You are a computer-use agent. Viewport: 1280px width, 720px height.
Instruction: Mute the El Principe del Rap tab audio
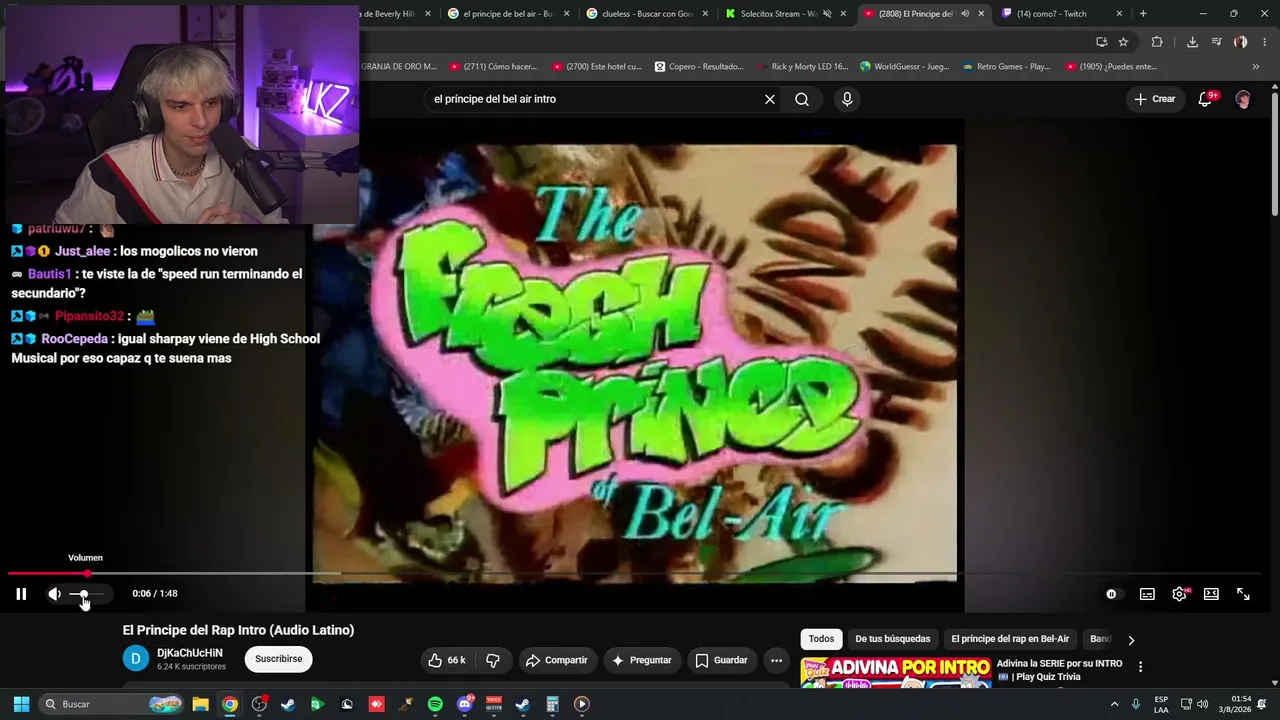pos(965,14)
